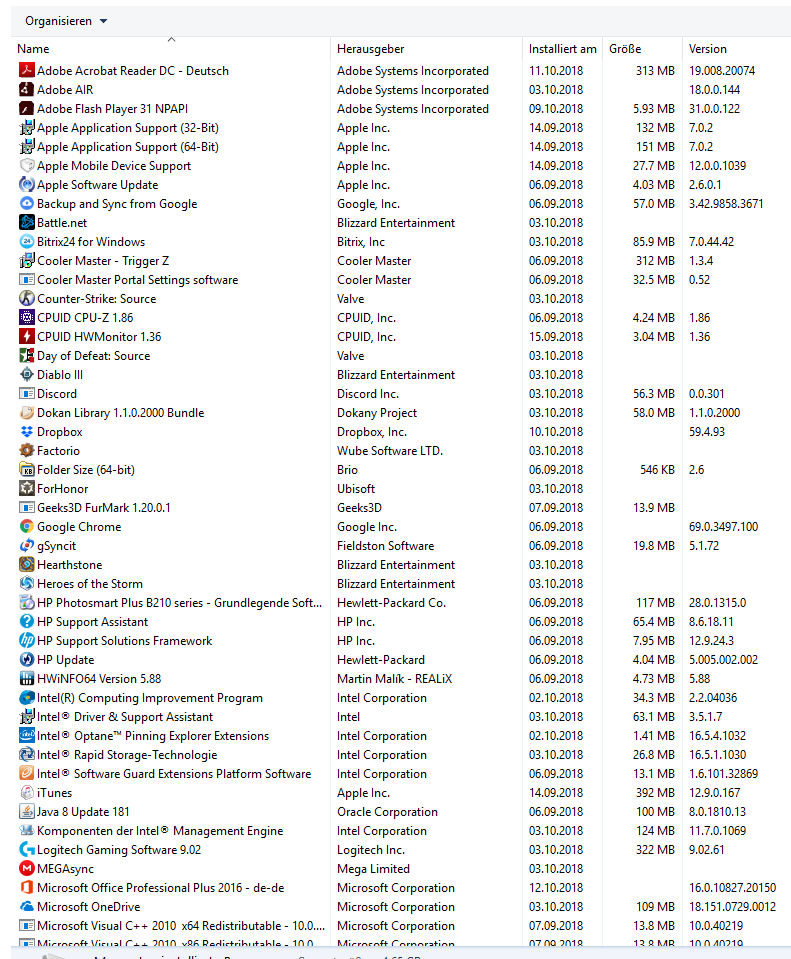Click the HP Support Solutions Framework icon

(26, 640)
